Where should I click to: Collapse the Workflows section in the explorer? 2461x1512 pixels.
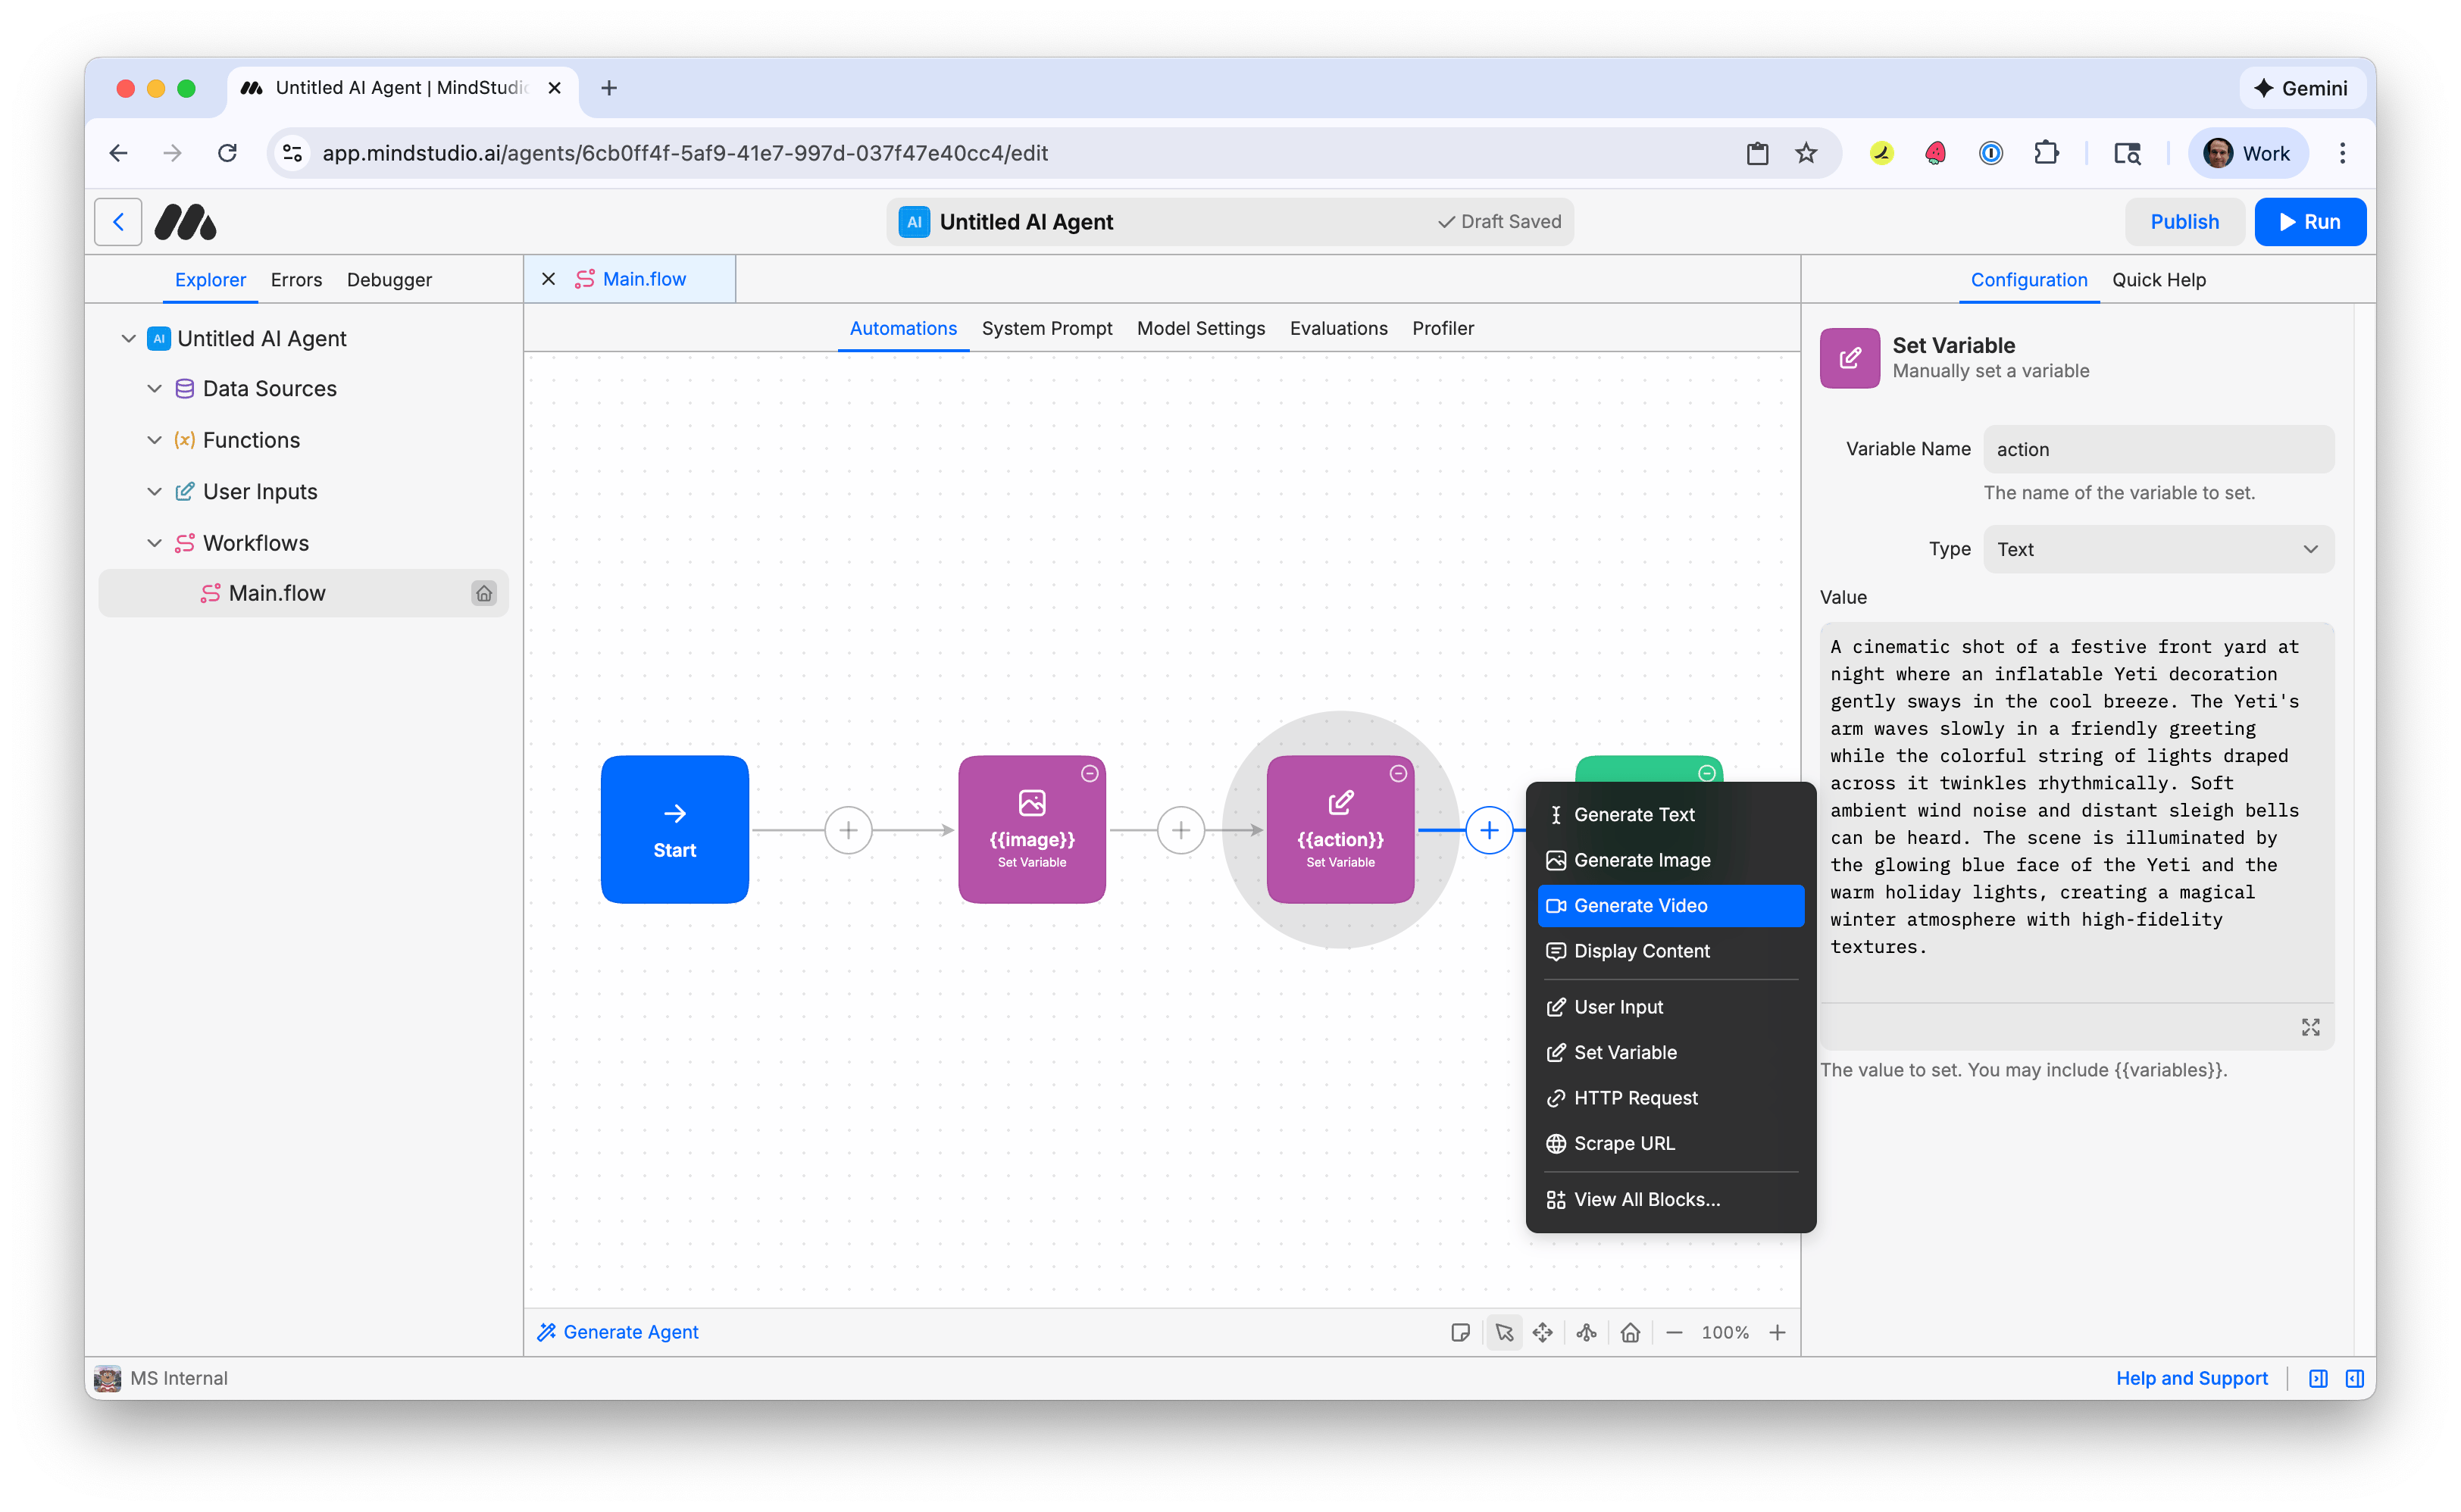[x=154, y=542]
